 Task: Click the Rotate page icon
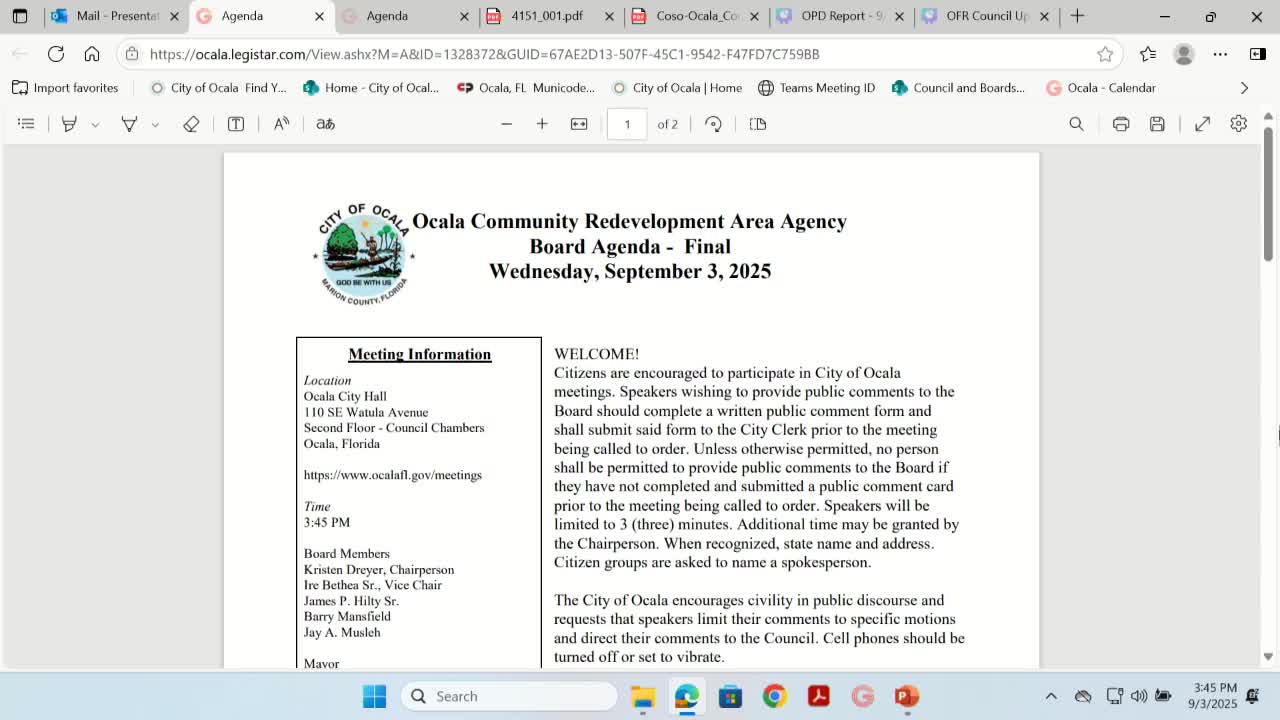pos(713,124)
